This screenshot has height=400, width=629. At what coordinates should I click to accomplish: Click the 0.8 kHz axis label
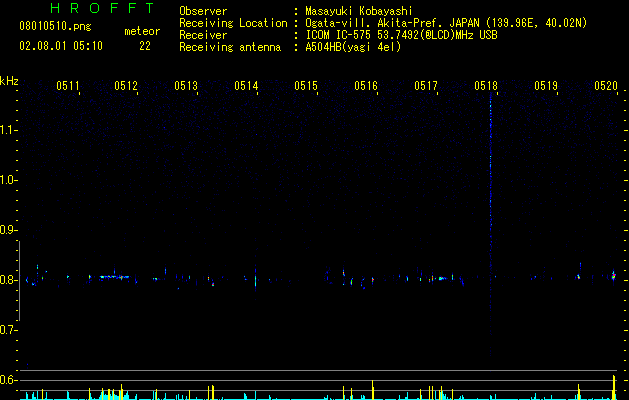pos(8,280)
